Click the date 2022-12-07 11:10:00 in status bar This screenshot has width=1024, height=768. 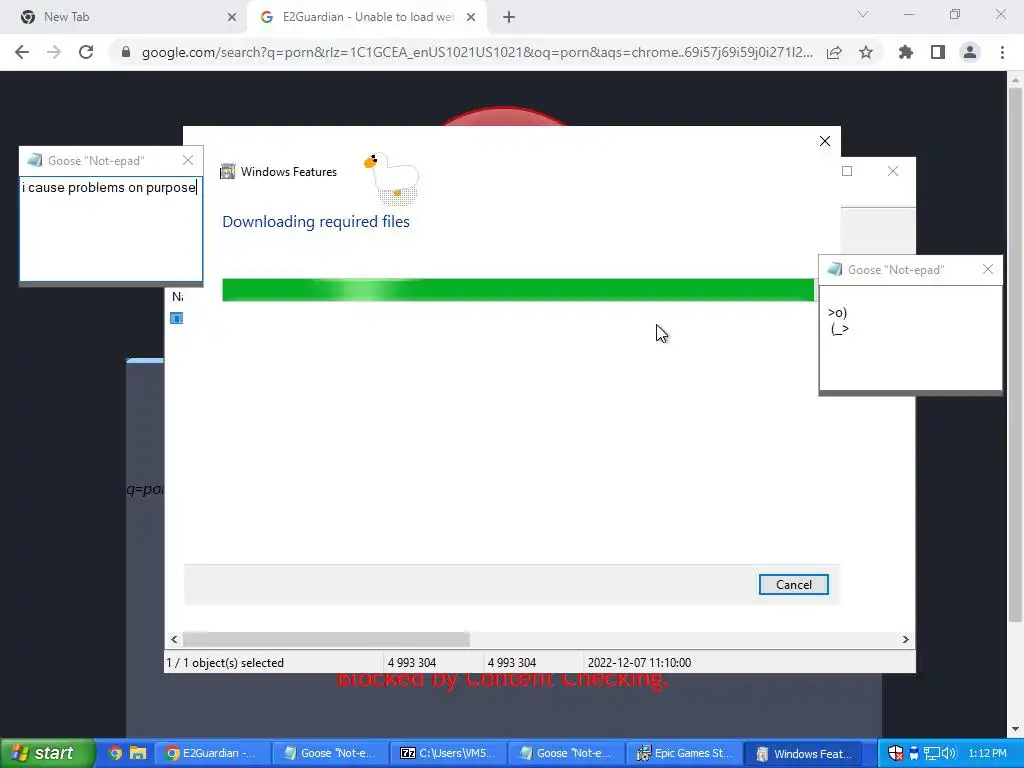(639, 662)
